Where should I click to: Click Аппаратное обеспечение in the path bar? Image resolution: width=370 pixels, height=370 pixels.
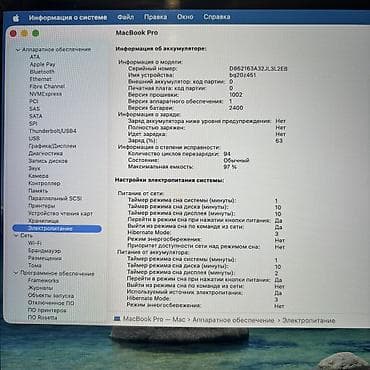[233, 320]
